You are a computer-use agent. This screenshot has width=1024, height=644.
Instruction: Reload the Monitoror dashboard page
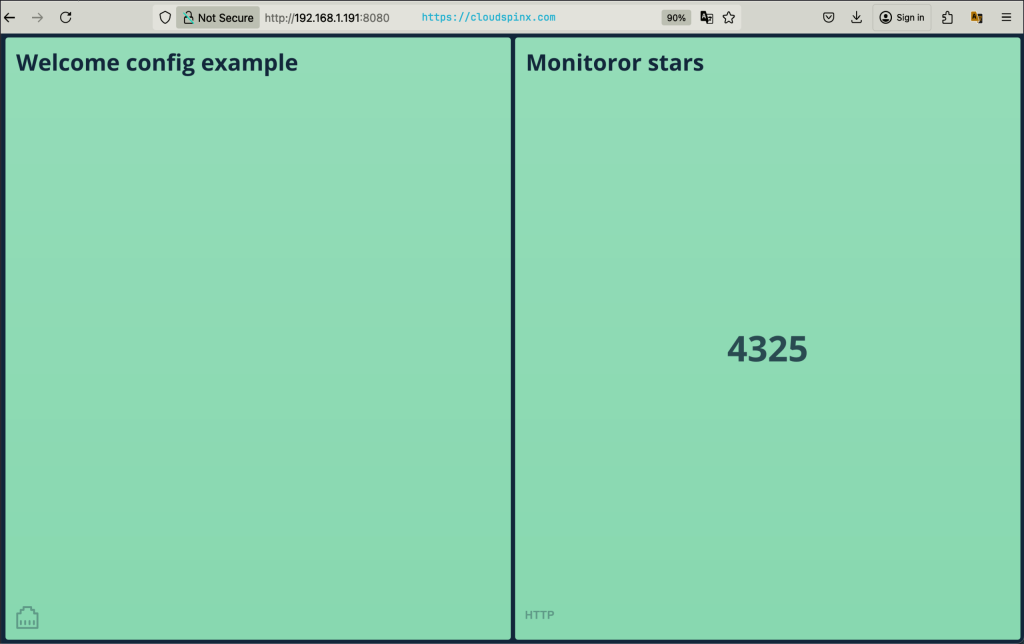tap(66, 17)
